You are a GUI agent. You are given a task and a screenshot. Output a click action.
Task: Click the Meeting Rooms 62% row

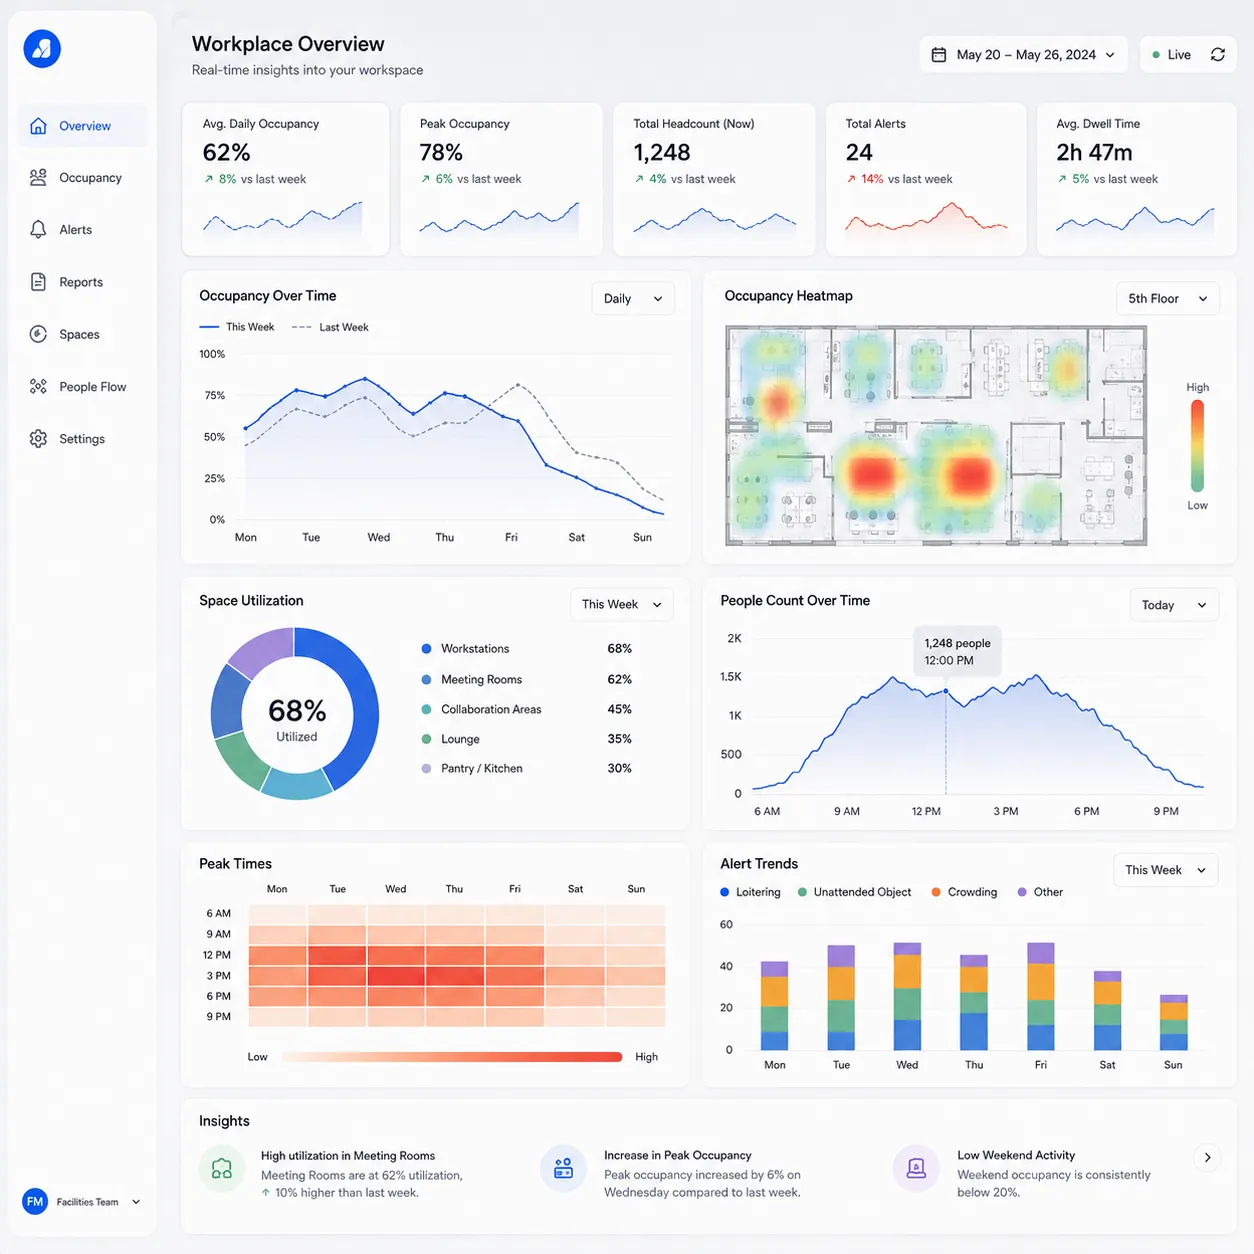point(527,679)
